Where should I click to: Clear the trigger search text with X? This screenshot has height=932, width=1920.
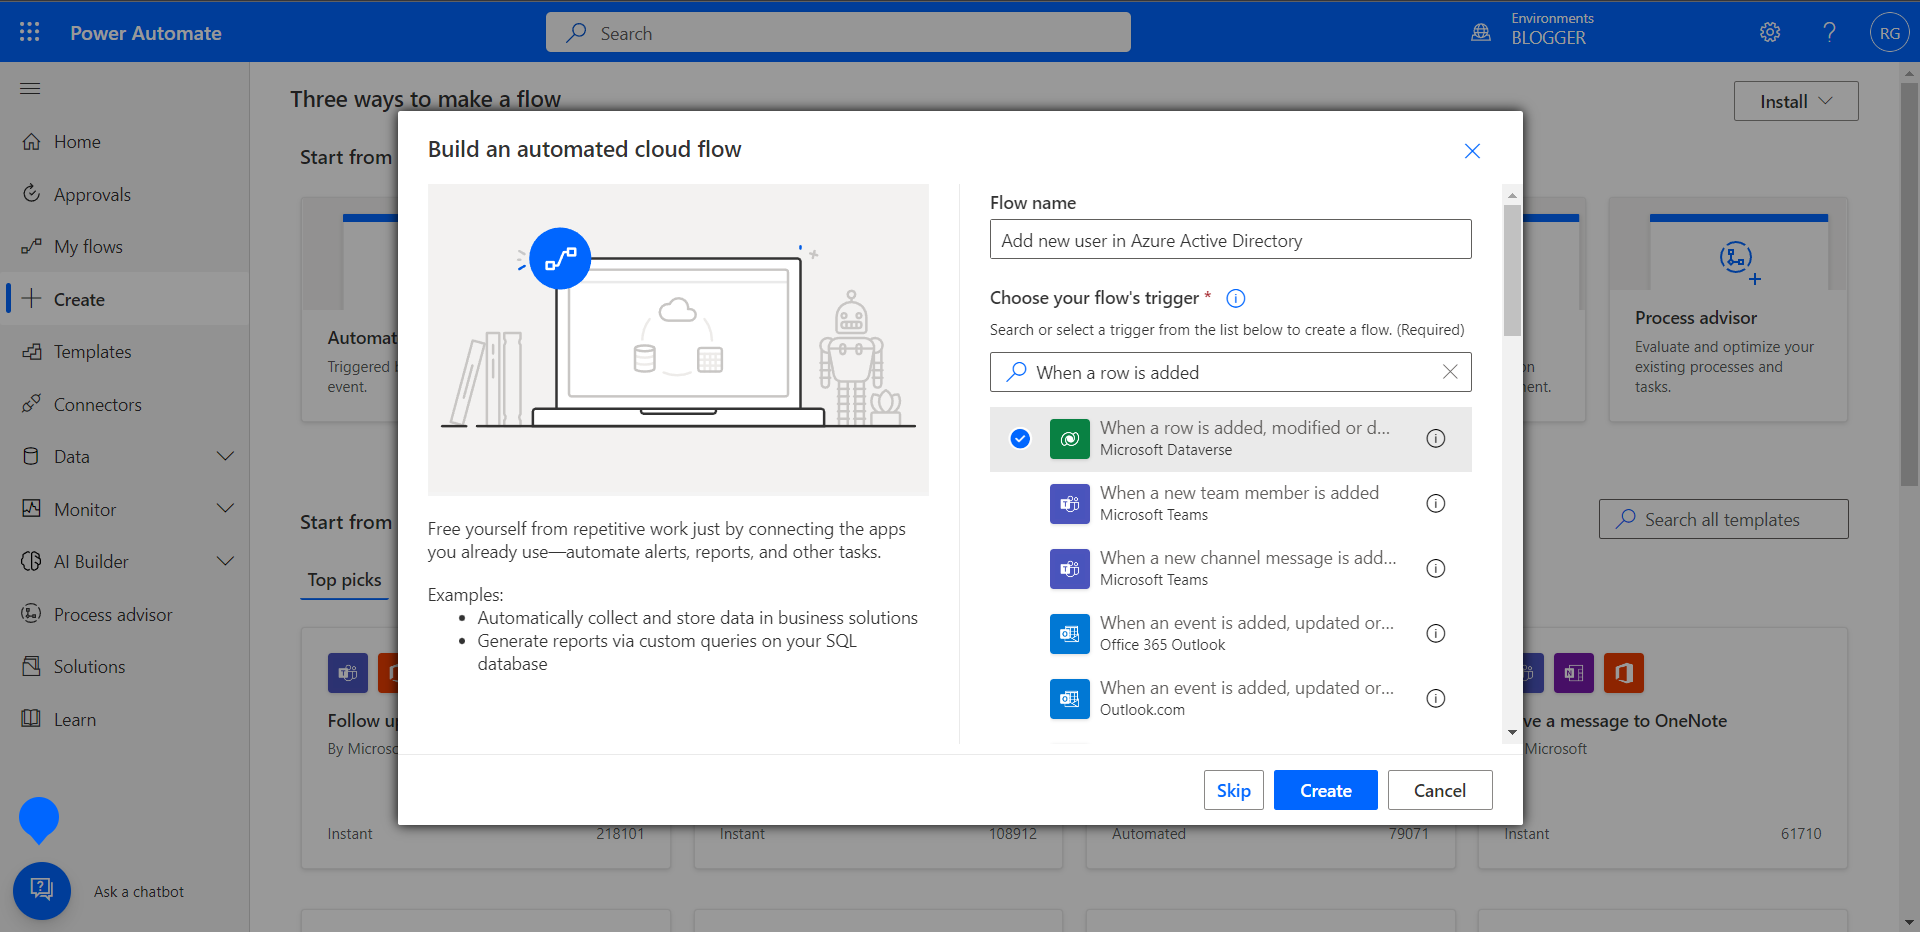1450,372
